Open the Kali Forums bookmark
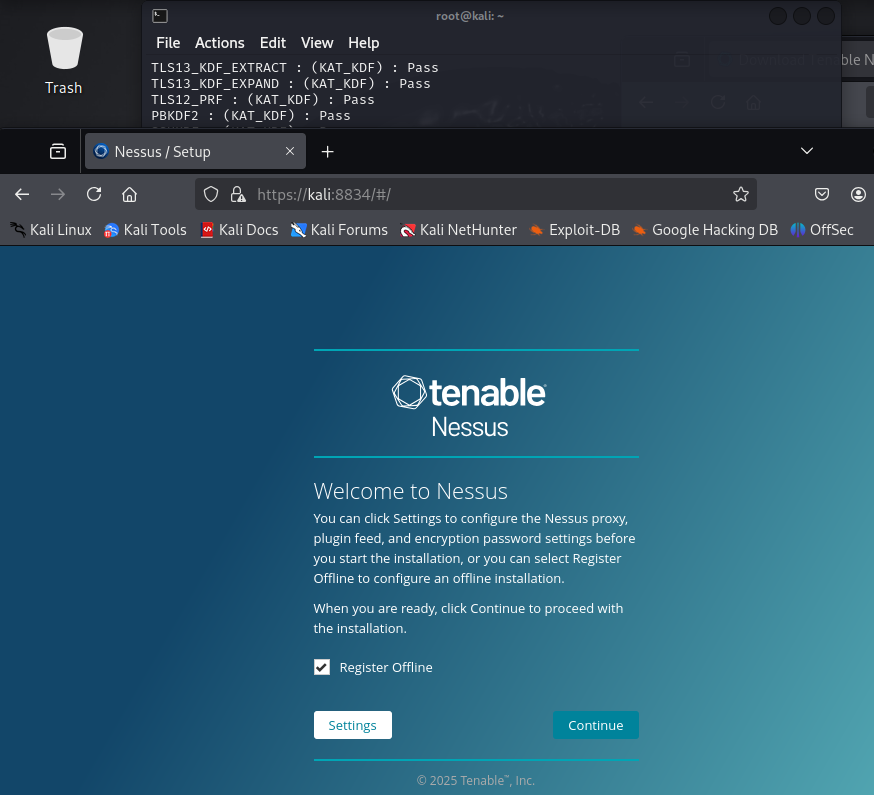874x795 pixels. (339, 230)
